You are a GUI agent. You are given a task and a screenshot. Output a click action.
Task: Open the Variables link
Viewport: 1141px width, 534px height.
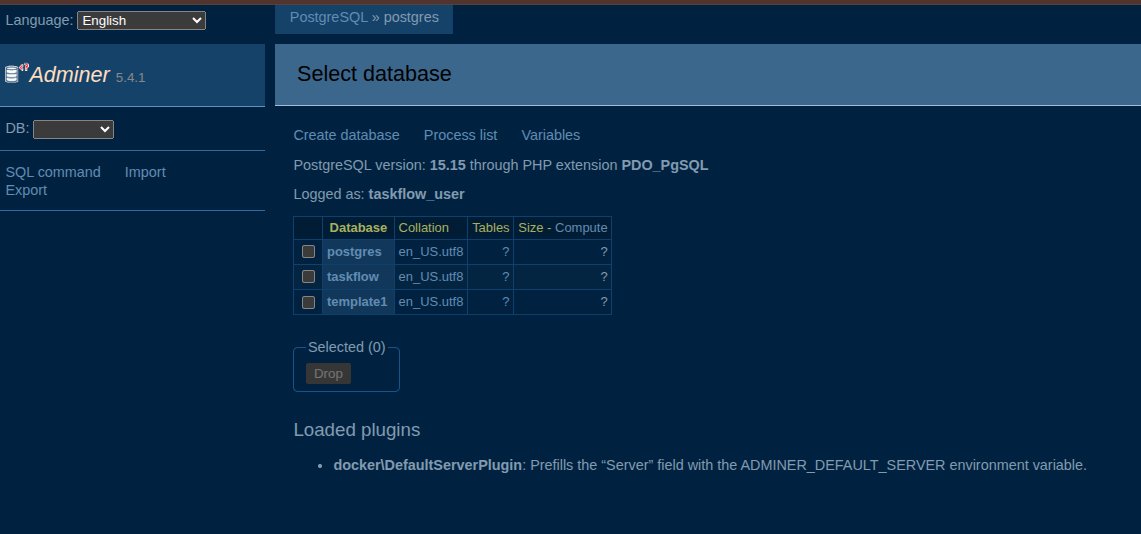tap(551, 135)
